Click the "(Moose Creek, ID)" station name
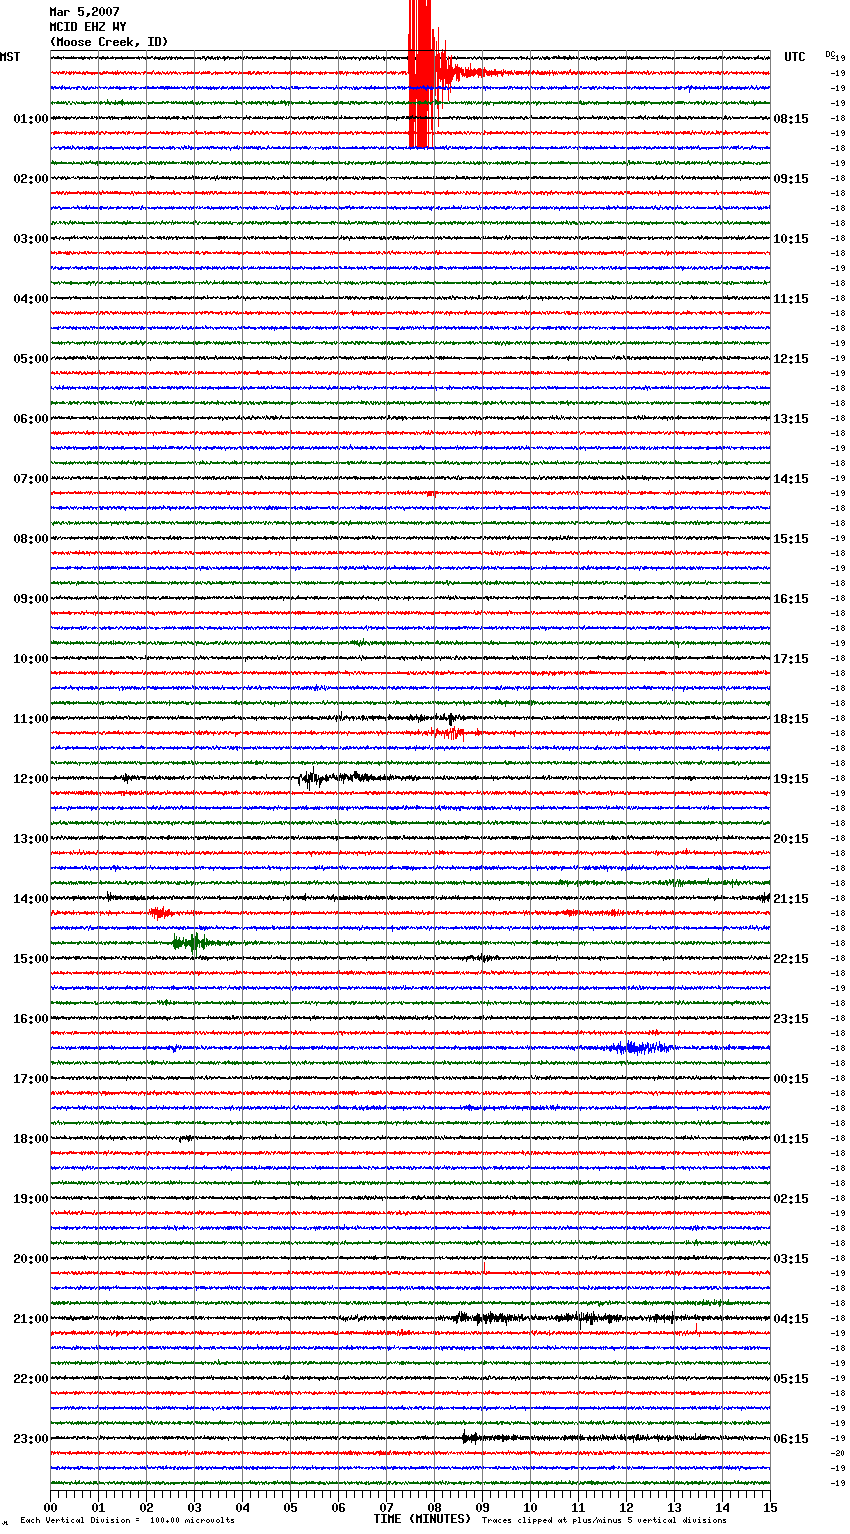Image resolution: width=850 pixels, height=1534 pixels. (x=109, y=42)
